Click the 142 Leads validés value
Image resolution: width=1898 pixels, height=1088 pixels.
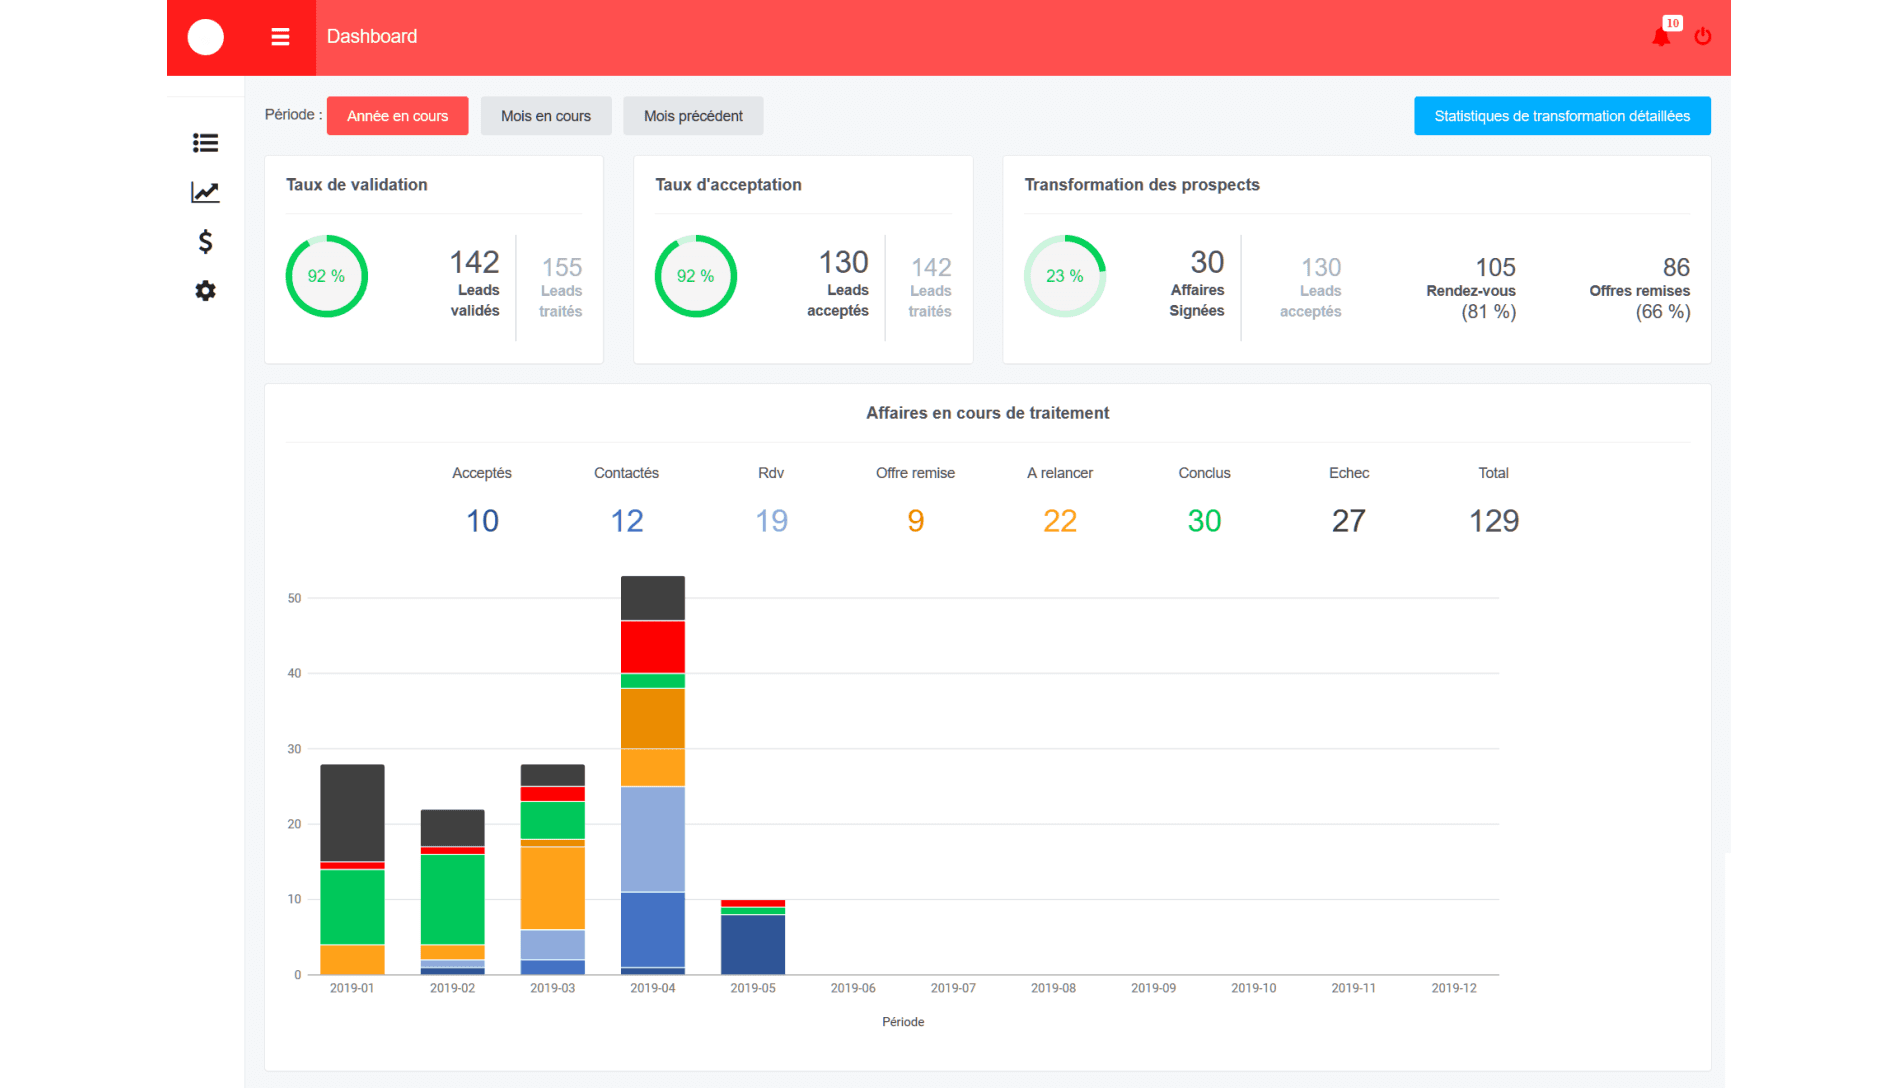click(x=474, y=262)
